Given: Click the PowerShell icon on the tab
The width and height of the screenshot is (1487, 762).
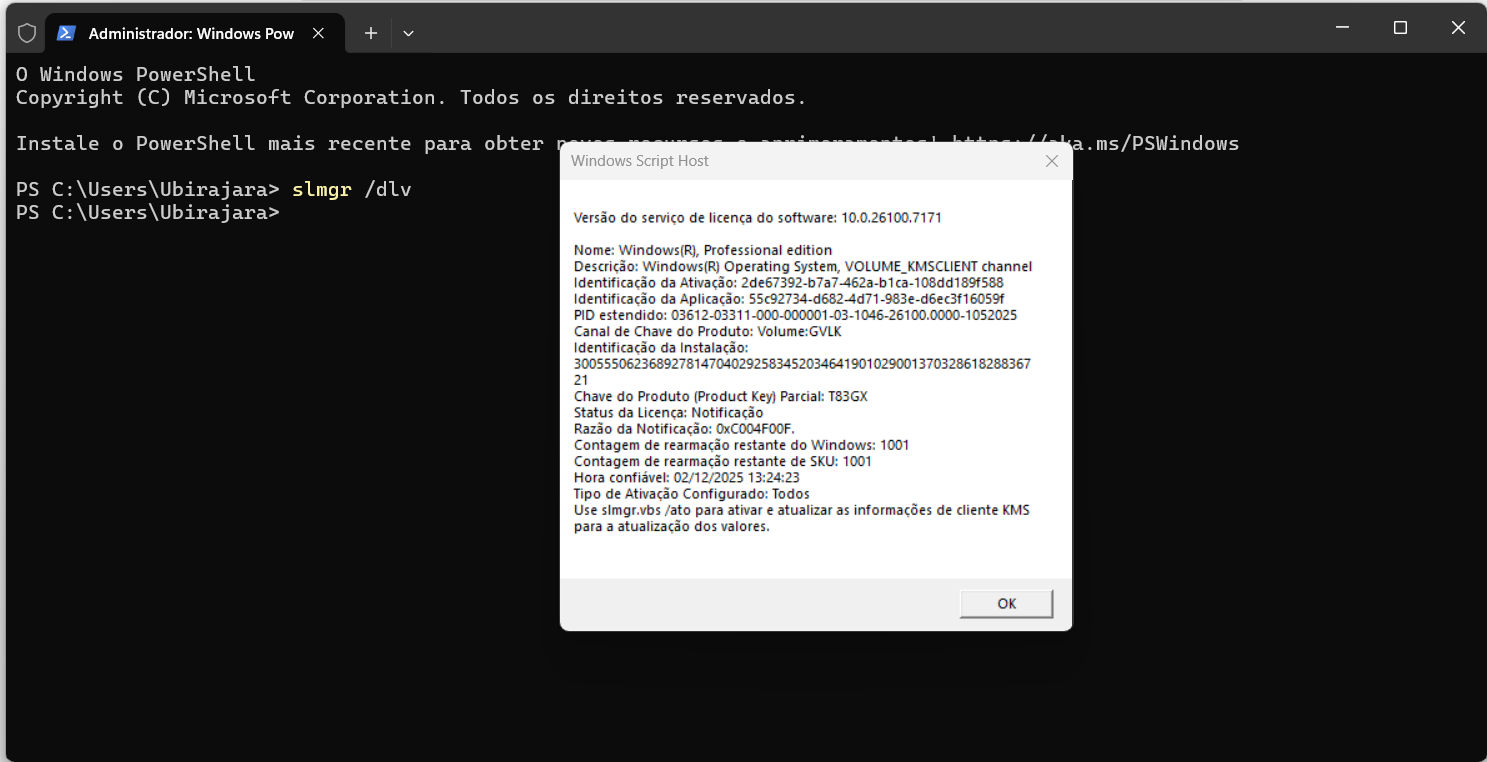Looking at the screenshot, I should click(x=66, y=33).
